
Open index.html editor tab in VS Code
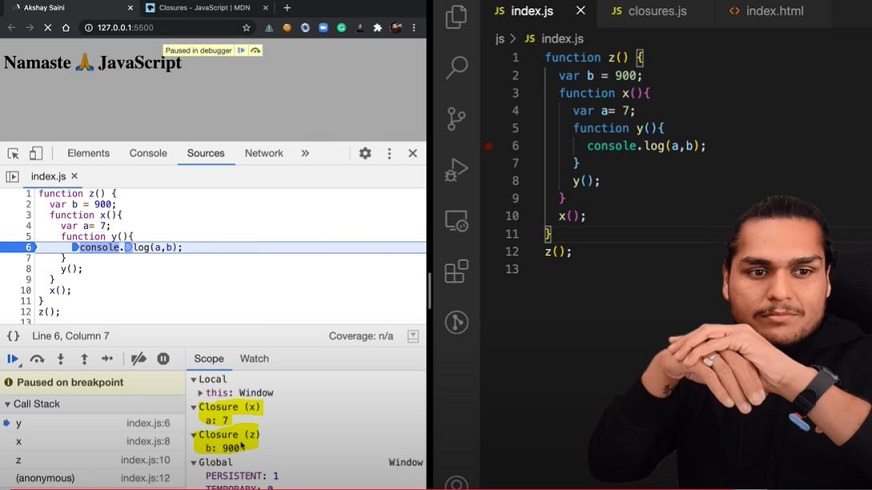766,11
